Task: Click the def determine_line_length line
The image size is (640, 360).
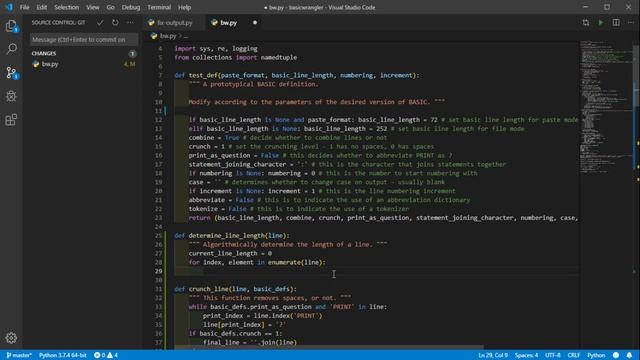Action: point(232,236)
